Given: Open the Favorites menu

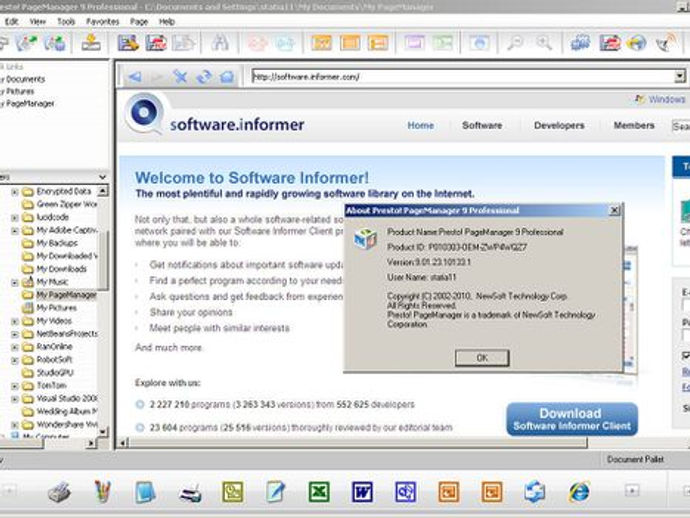Looking at the screenshot, I should pos(103,22).
